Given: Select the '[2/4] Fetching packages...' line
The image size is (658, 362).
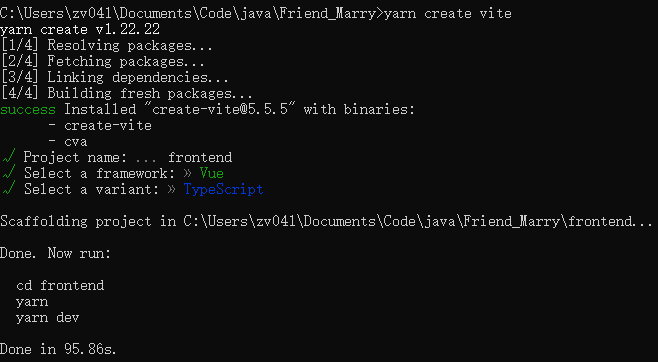Looking at the screenshot, I should pos(102,61).
